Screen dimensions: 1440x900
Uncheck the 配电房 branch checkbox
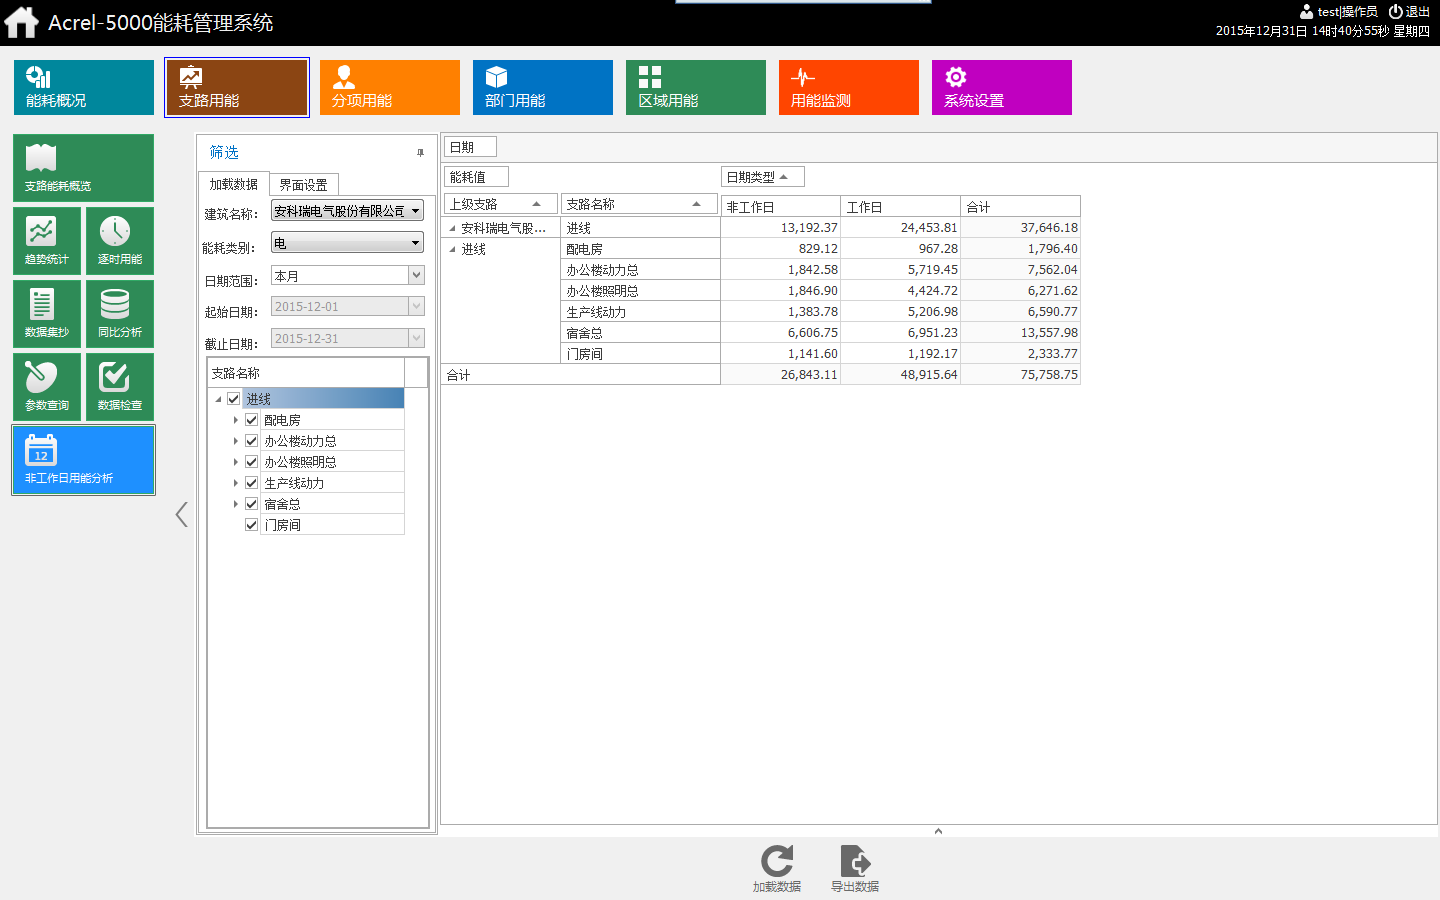click(252, 420)
